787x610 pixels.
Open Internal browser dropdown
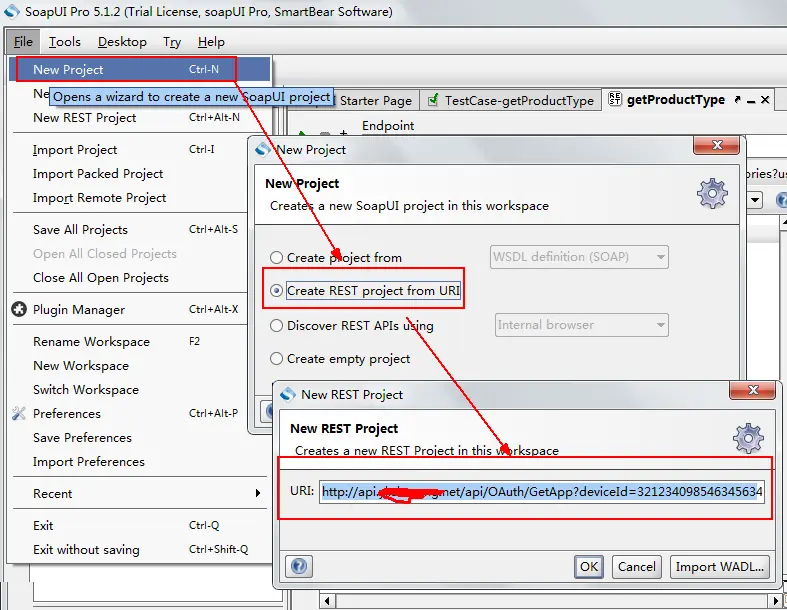[581, 325]
